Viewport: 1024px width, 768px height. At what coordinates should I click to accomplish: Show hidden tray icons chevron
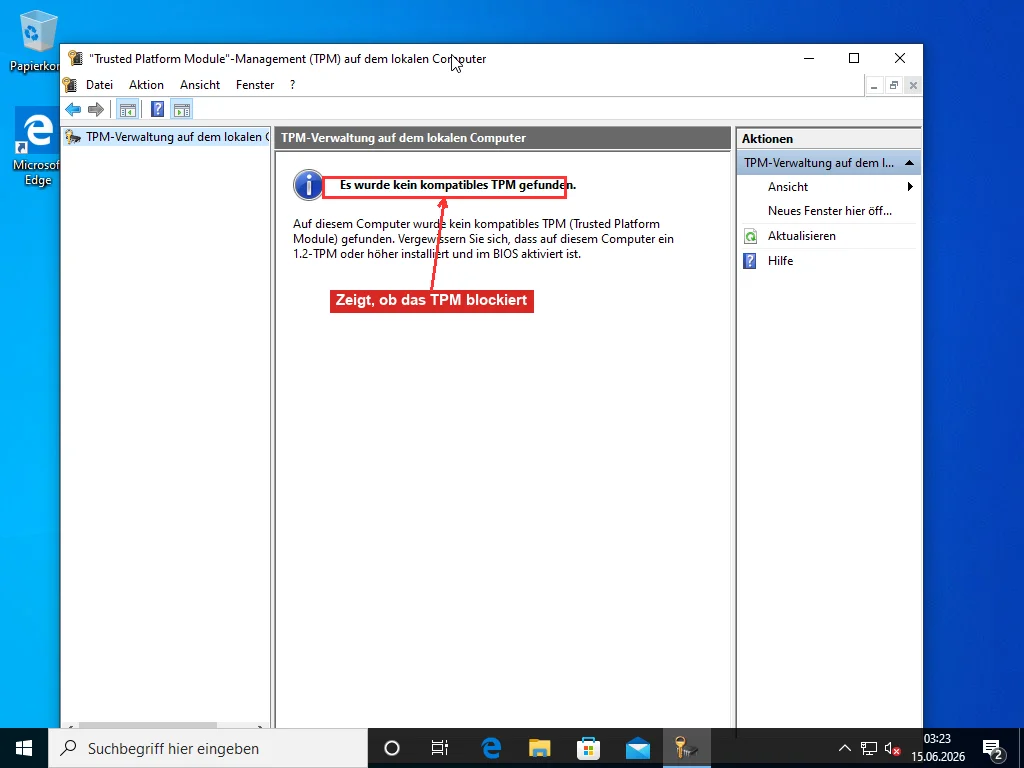[x=844, y=748]
